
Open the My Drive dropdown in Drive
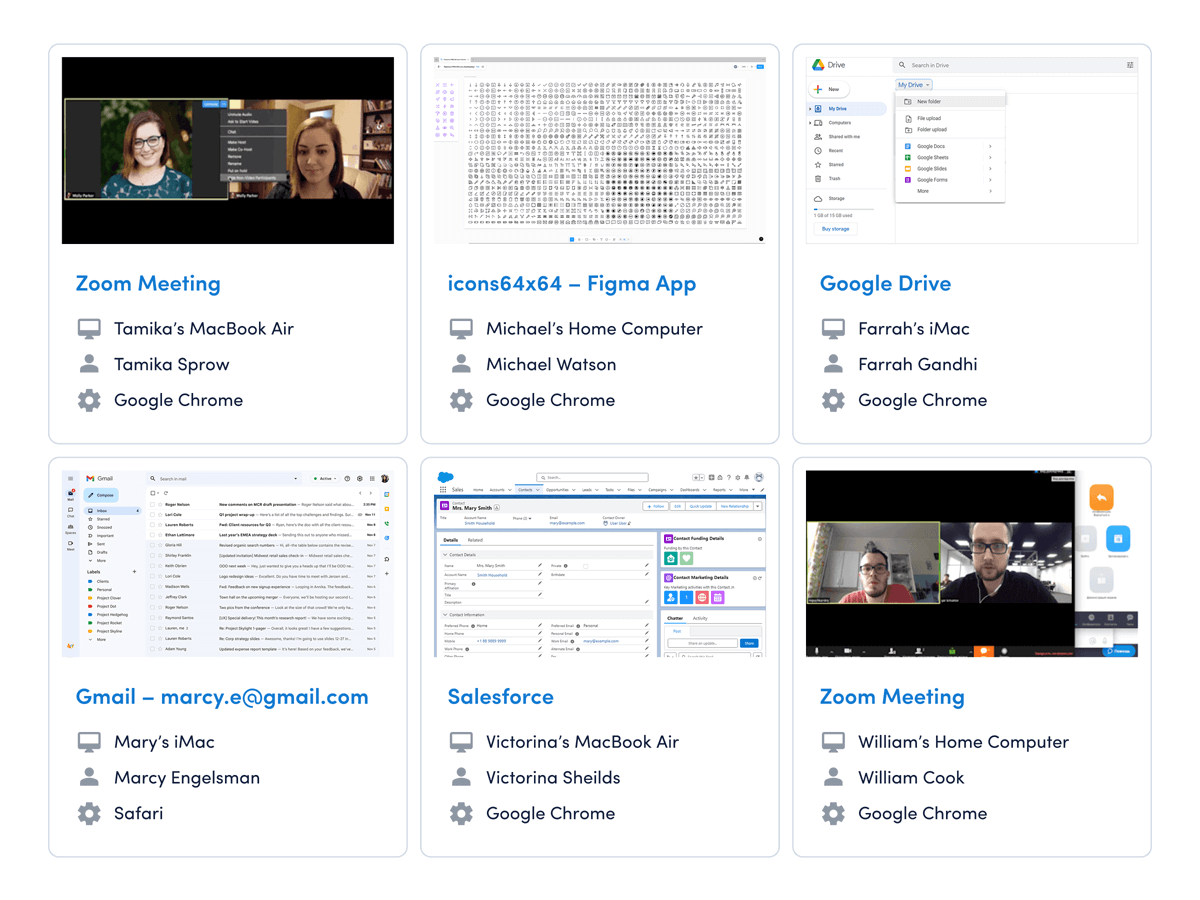[x=913, y=85]
